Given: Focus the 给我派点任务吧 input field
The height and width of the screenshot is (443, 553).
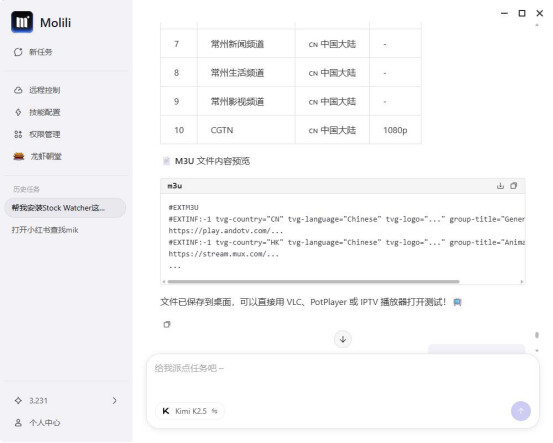Looking at the screenshot, I should (343, 376).
